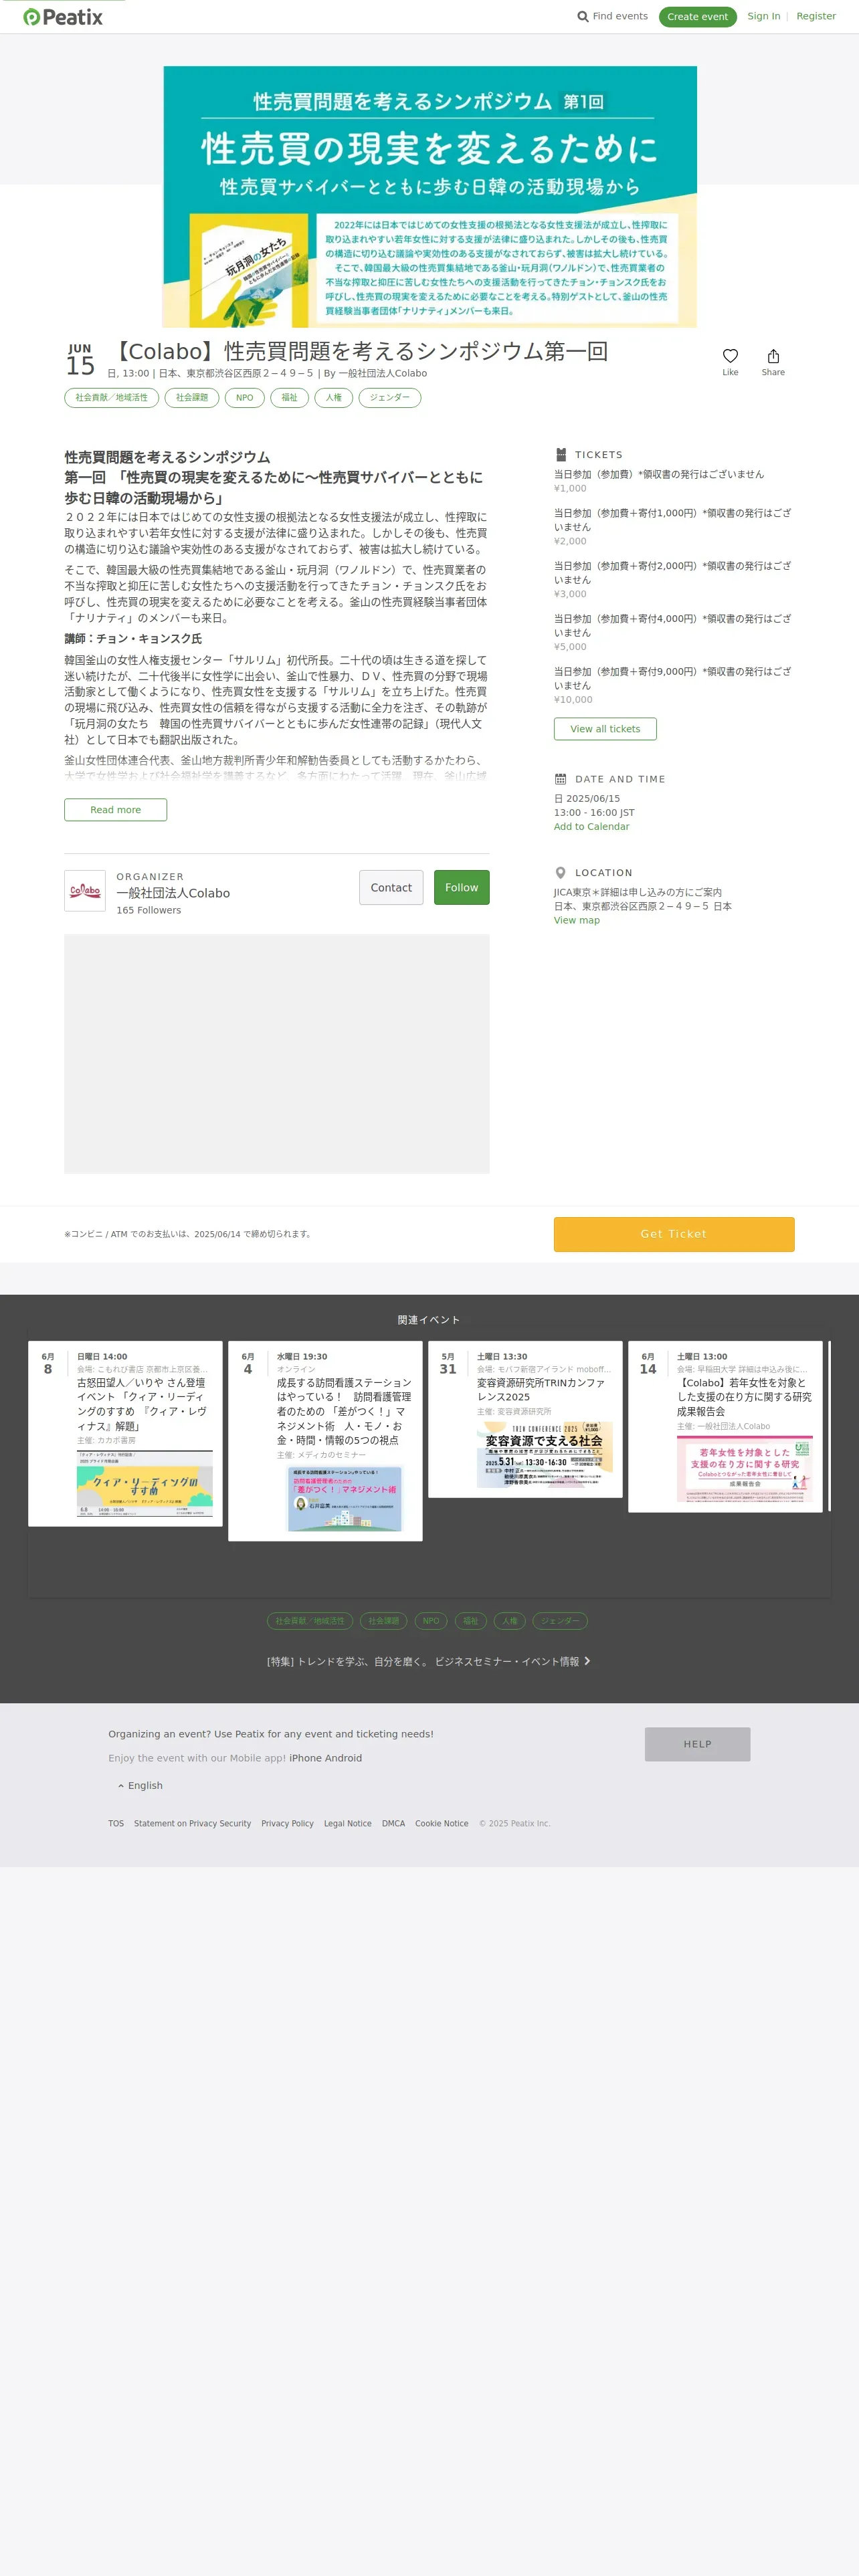Click the chevron after ビジネスセミナー・イベント情報
Viewport: 859px width, 2576px height.
tap(587, 1661)
